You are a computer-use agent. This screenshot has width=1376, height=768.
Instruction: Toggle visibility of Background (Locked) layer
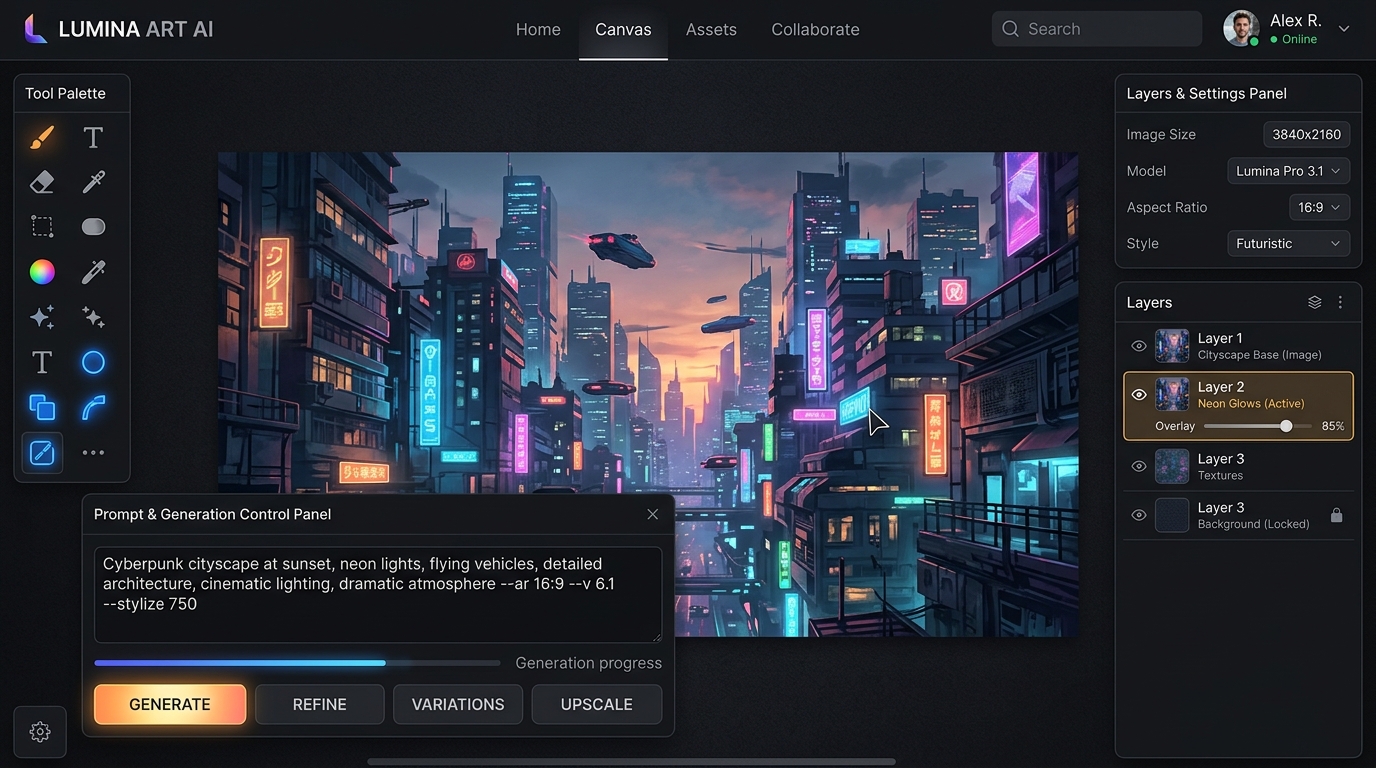pos(1138,515)
